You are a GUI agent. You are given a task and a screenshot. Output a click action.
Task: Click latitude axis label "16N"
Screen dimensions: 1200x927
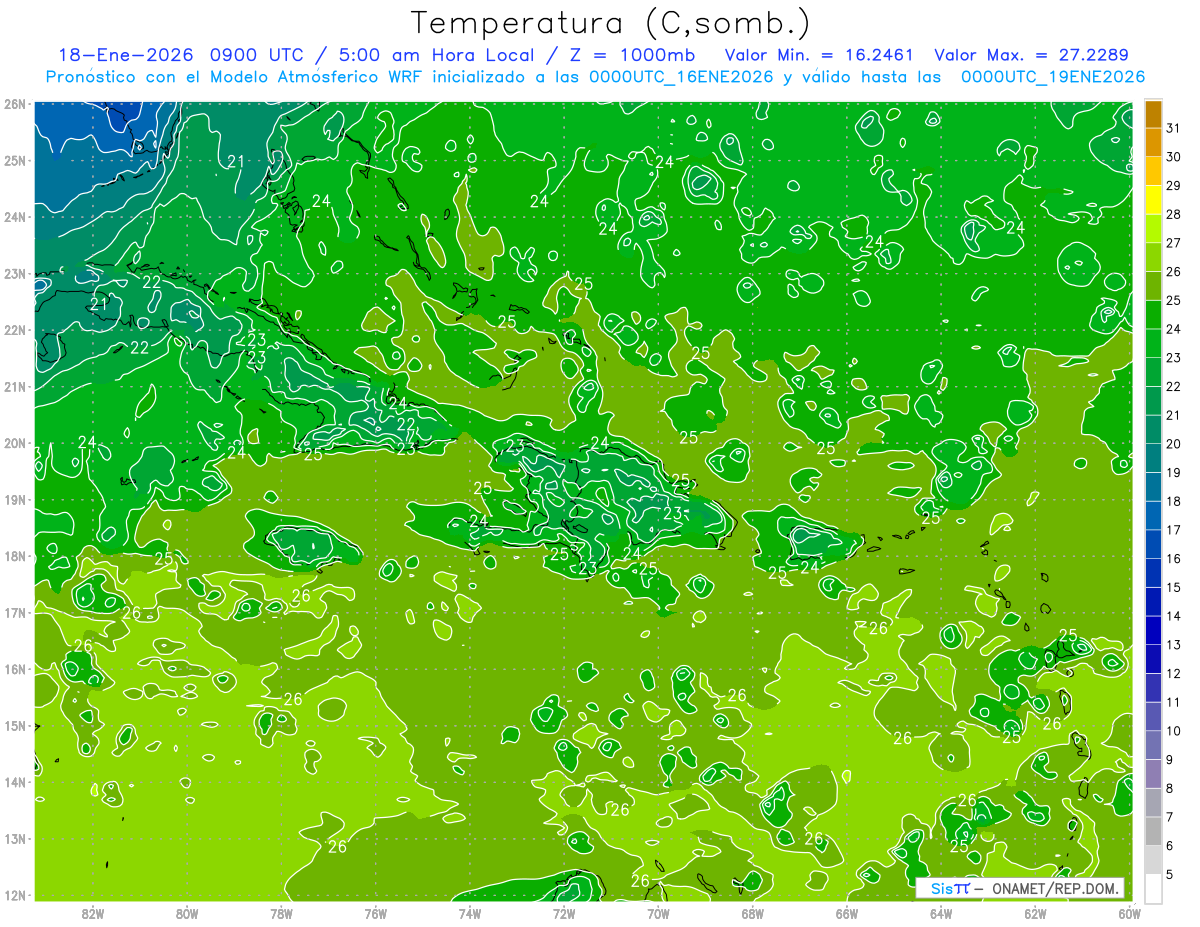tap(15, 669)
